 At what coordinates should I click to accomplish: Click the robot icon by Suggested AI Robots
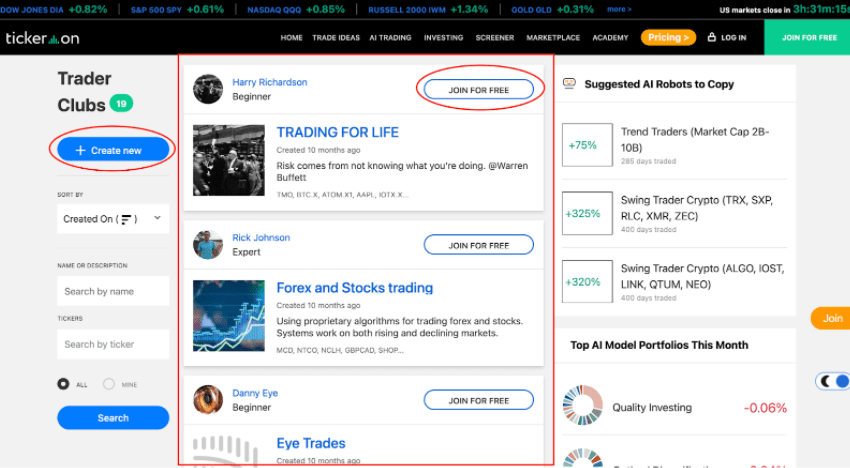tap(569, 84)
